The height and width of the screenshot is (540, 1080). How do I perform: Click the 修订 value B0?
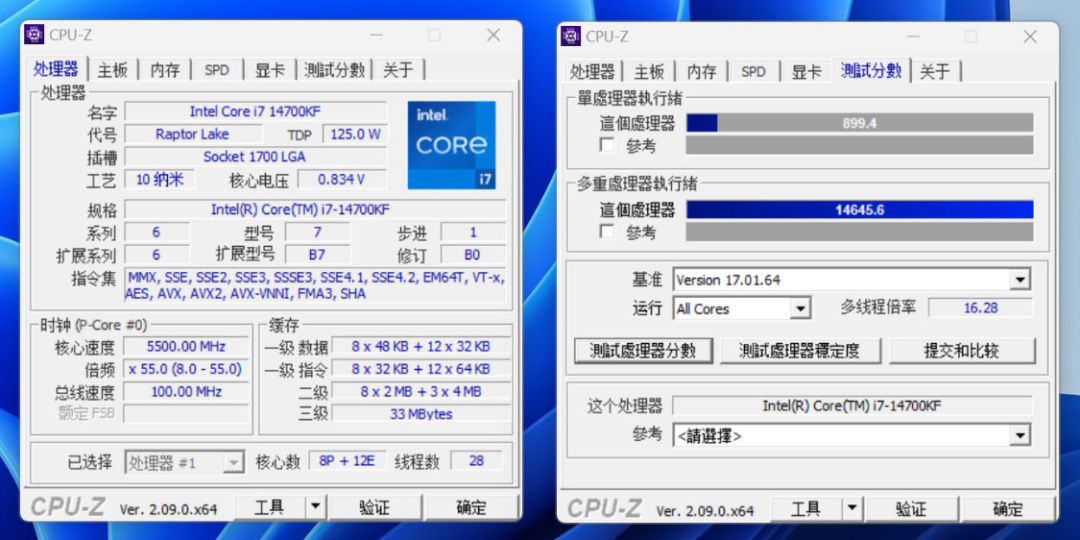472,255
